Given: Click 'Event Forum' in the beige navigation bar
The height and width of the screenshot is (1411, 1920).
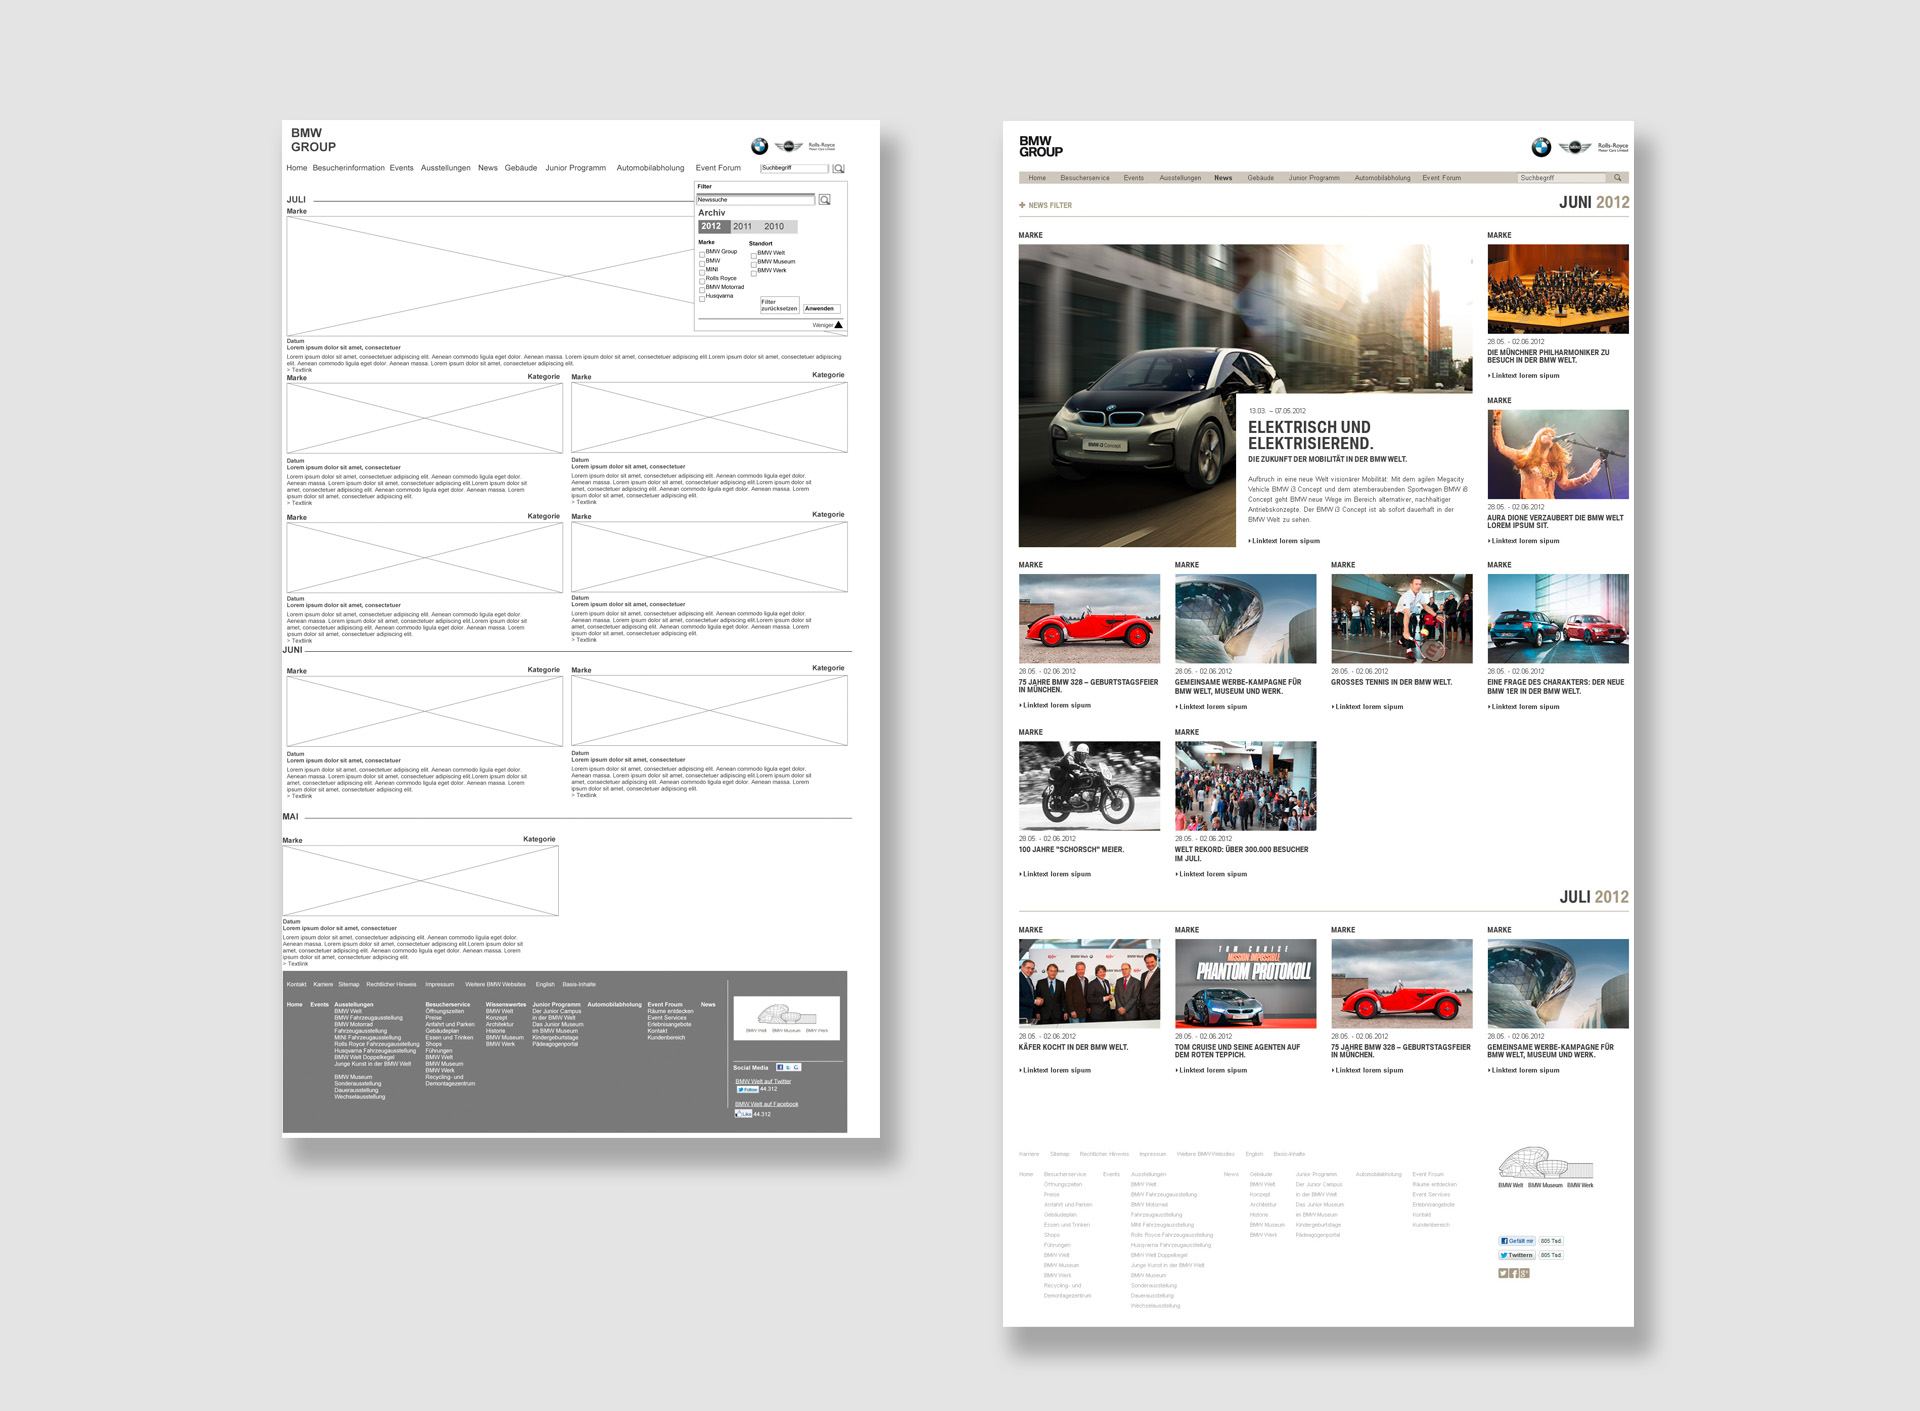Looking at the screenshot, I should coord(1441,178).
